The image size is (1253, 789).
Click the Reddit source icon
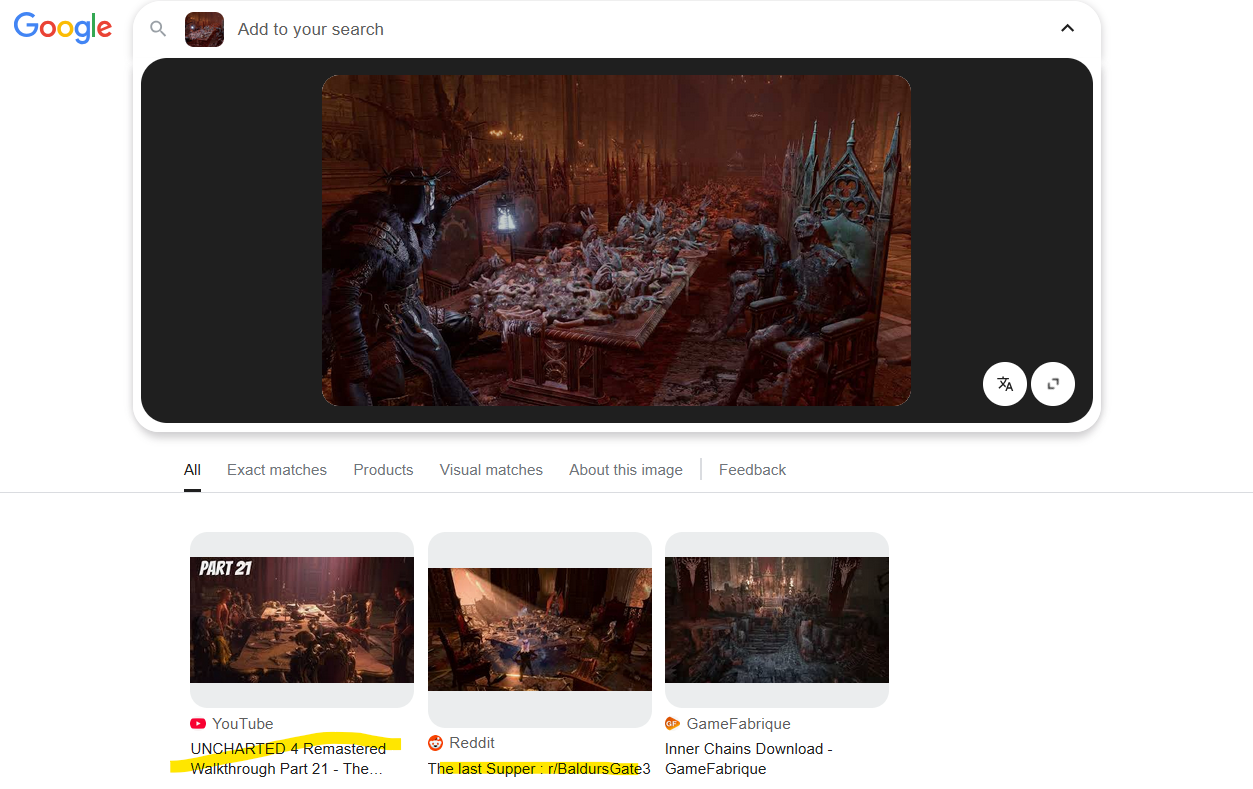[x=436, y=743]
